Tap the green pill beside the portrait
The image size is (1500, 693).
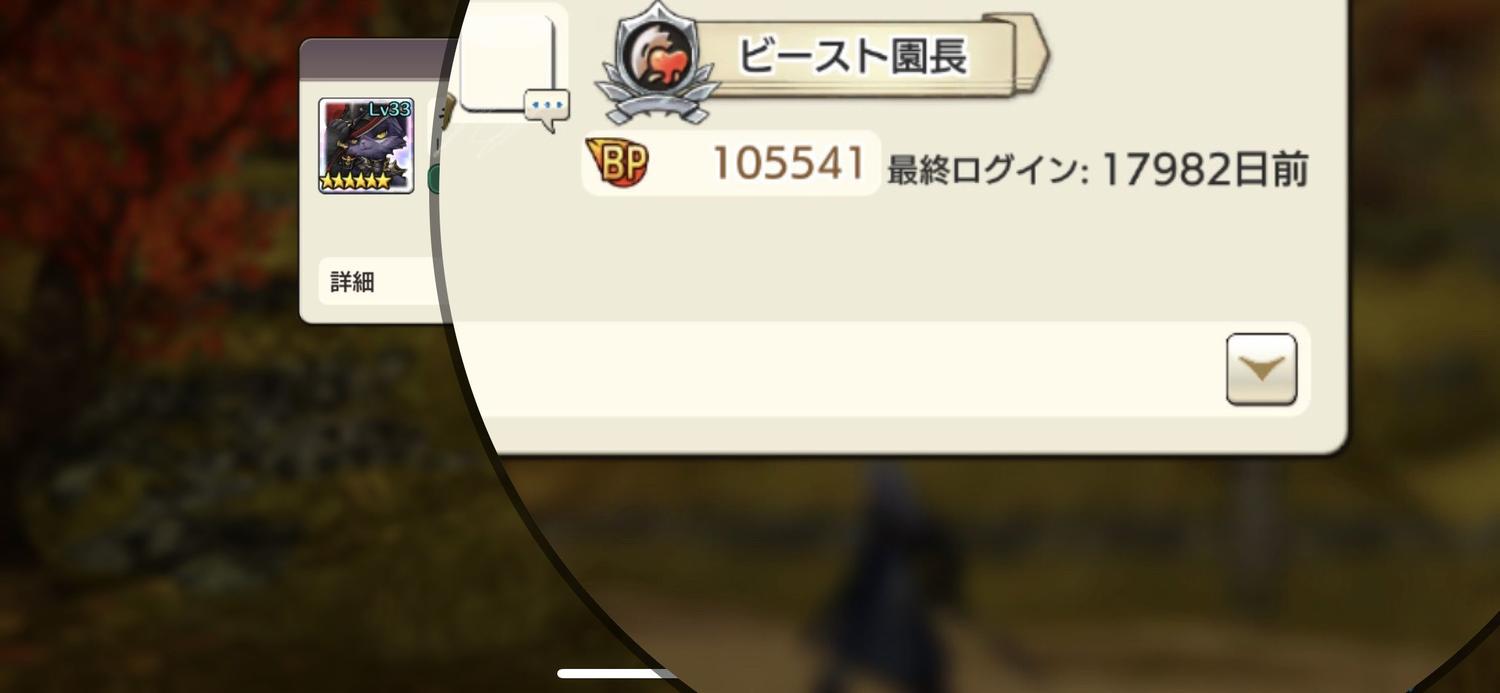(x=436, y=178)
